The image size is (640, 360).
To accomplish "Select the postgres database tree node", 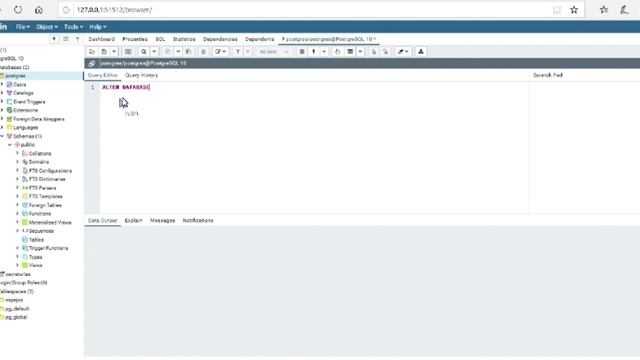I will click(x=15, y=76).
